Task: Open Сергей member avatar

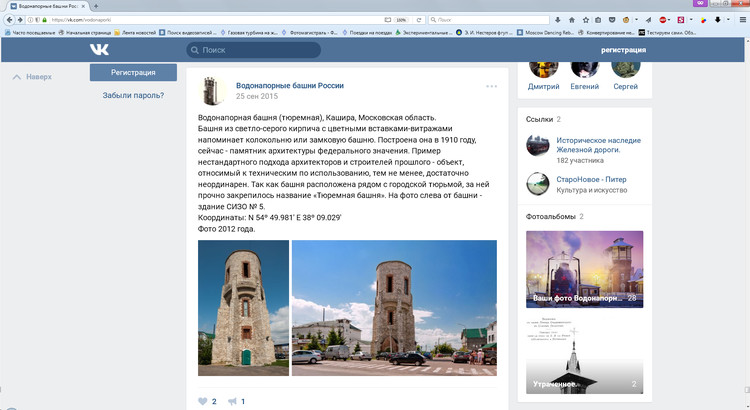Action: click(x=626, y=69)
